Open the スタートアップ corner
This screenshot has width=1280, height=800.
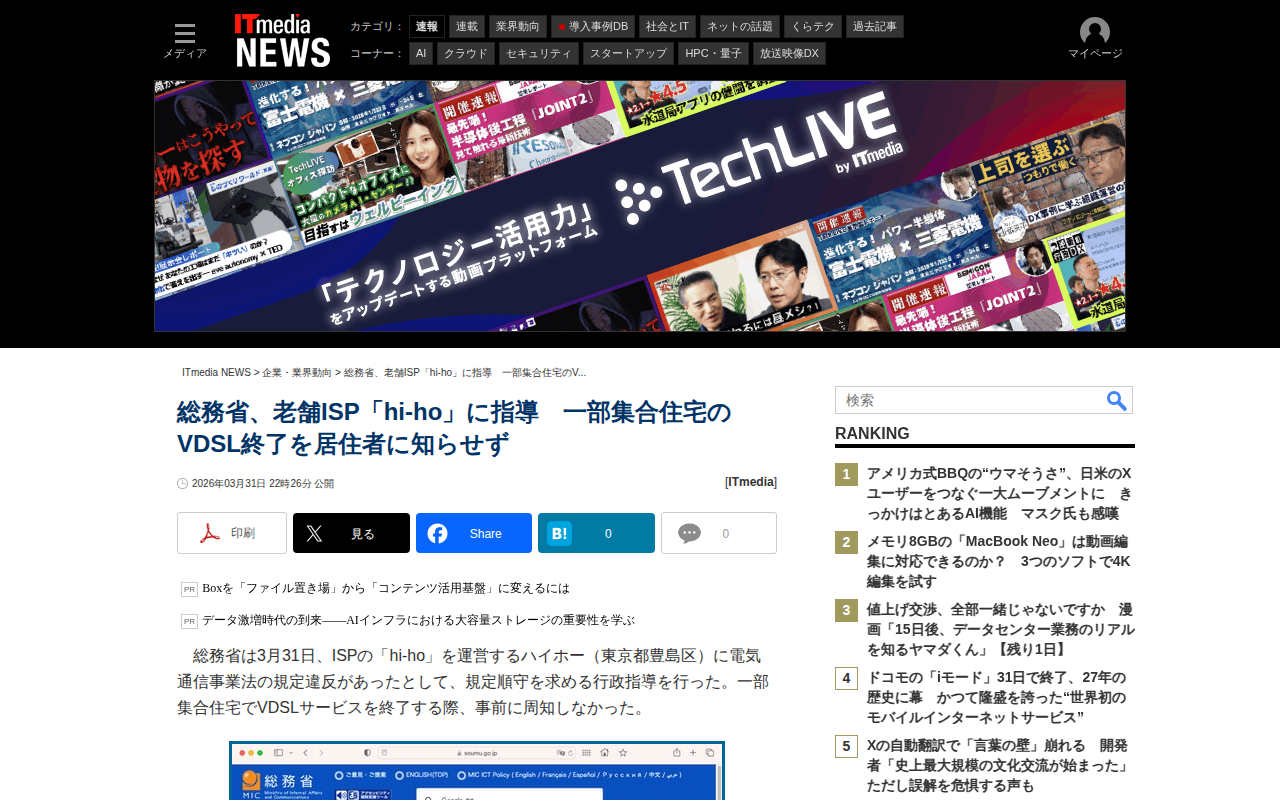click(x=628, y=53)
